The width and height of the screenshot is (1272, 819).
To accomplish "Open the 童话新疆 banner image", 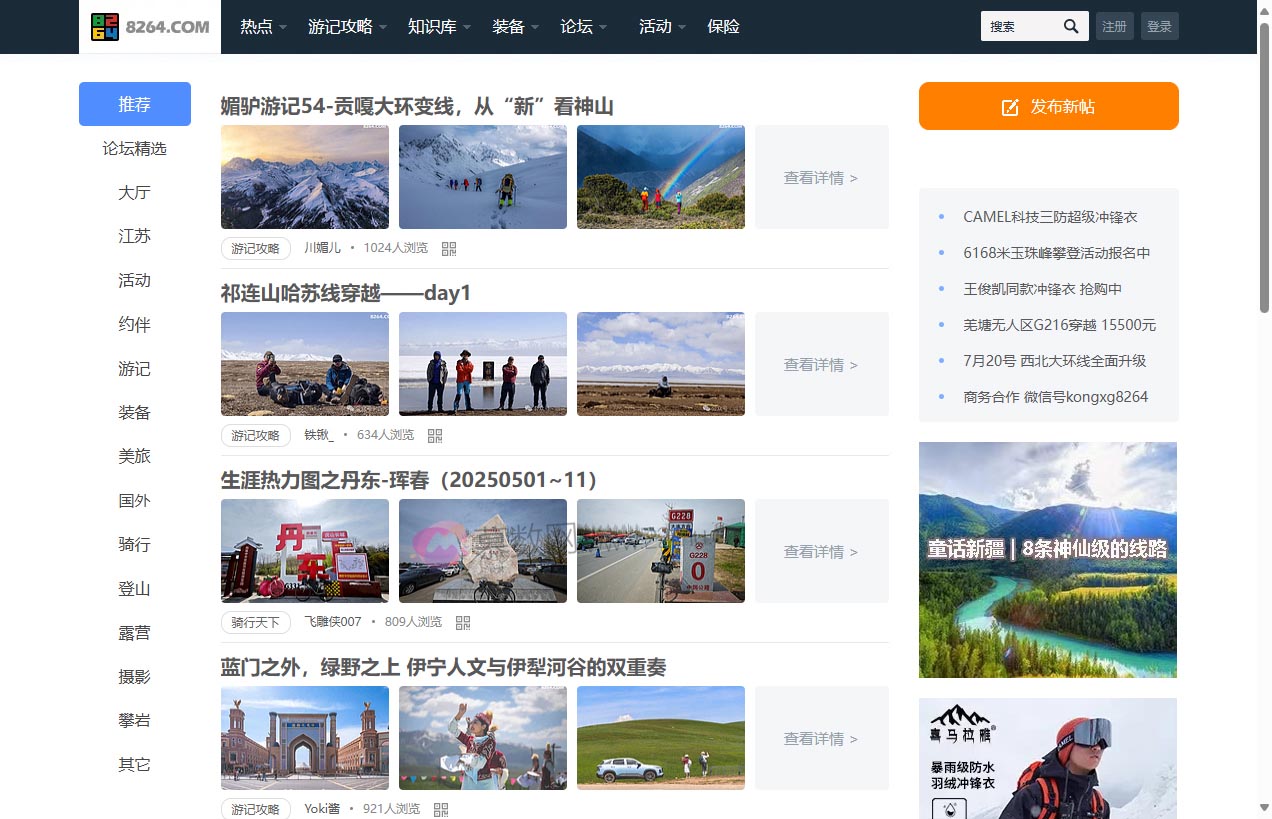I will pyautogui.click(x=1047, y=560).
